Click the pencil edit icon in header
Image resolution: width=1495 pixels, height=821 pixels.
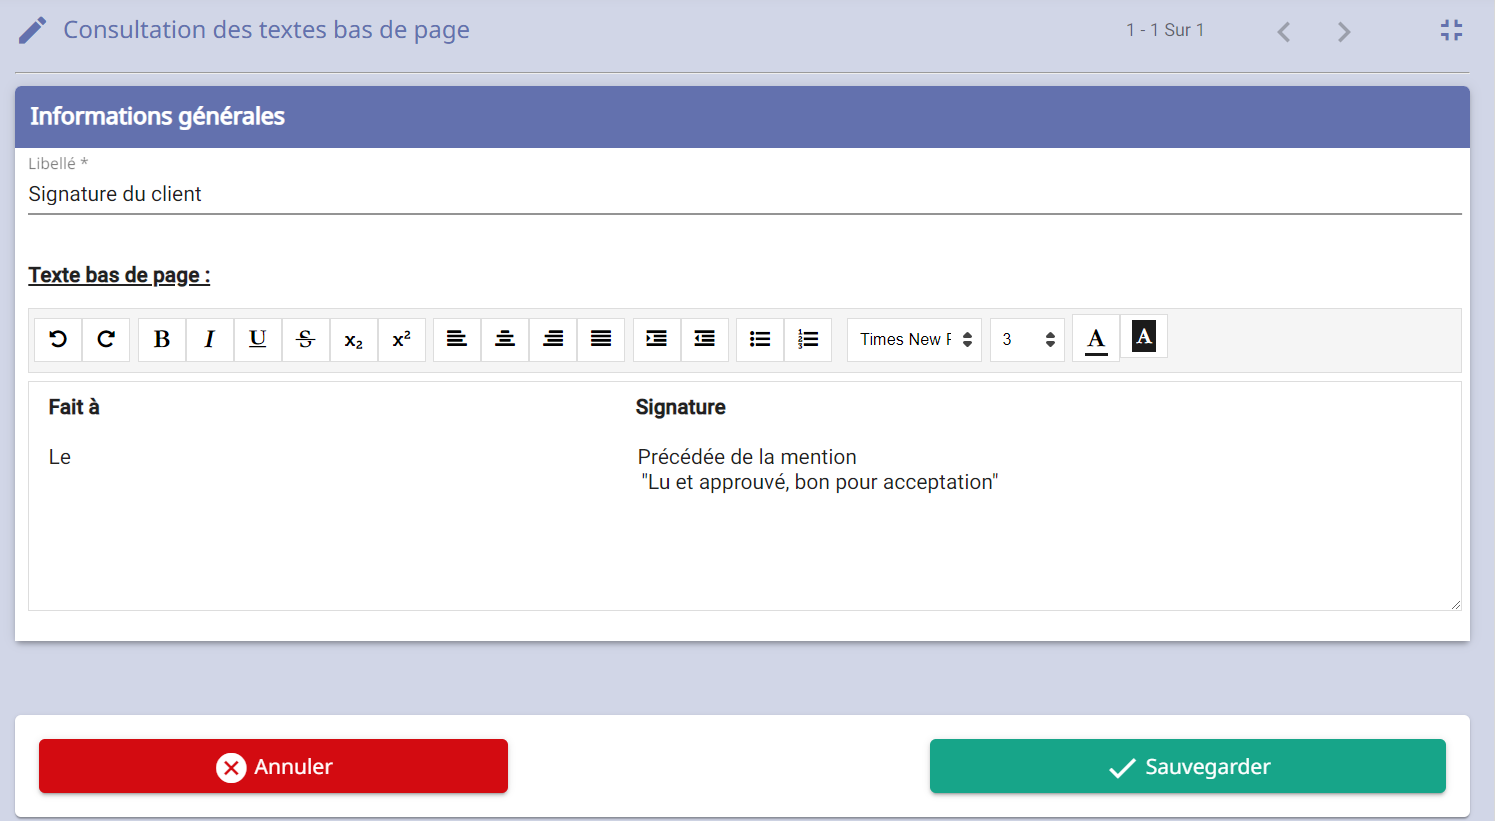tap(32, 30)
